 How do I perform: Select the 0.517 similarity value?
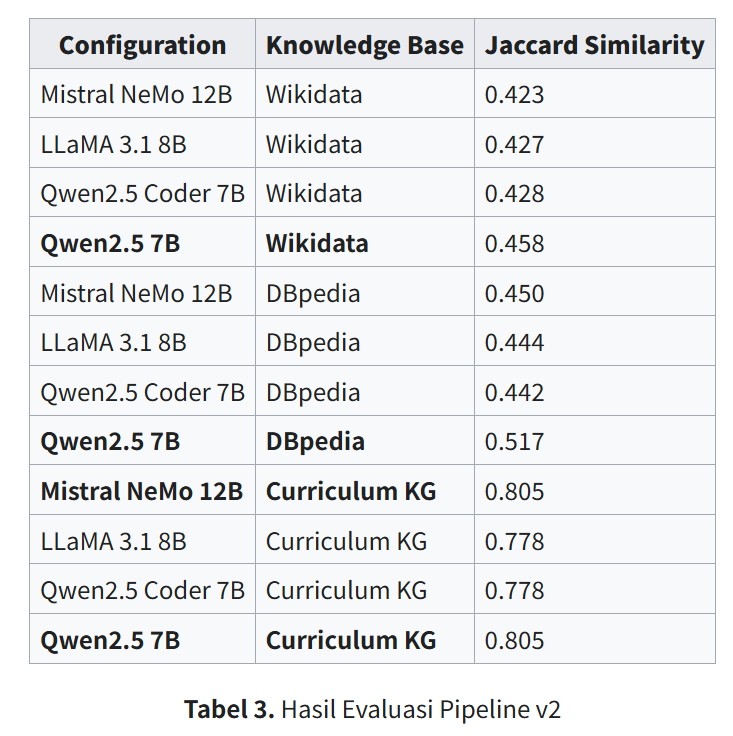click(514, 442)
